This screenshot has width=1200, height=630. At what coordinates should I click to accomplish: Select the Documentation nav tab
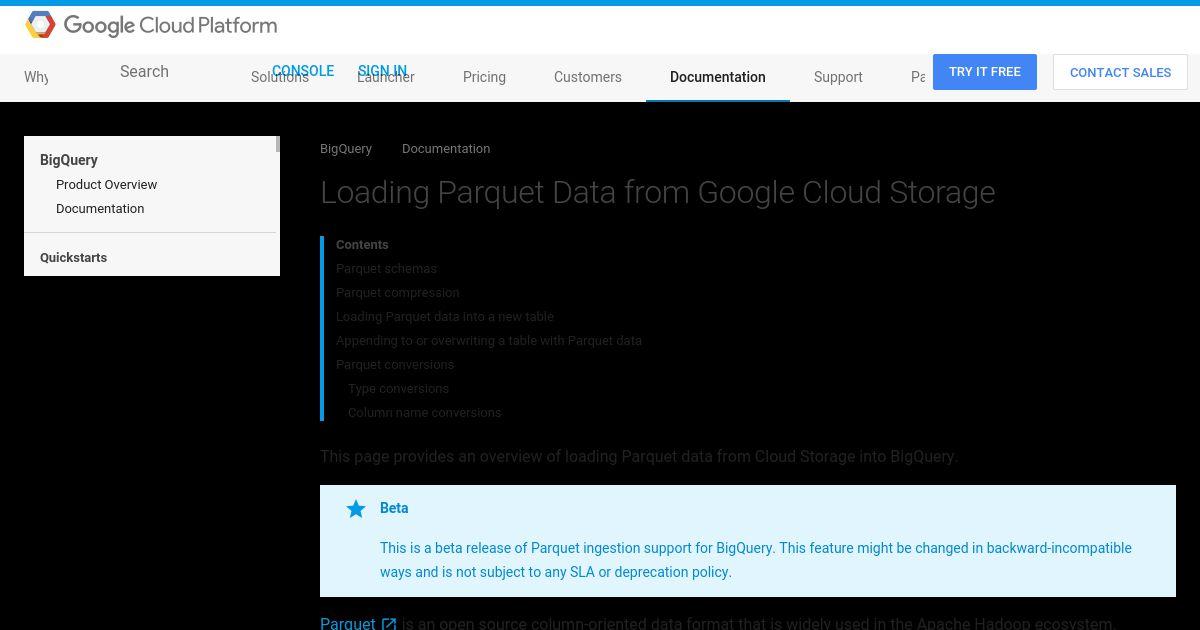click(718, 77)
